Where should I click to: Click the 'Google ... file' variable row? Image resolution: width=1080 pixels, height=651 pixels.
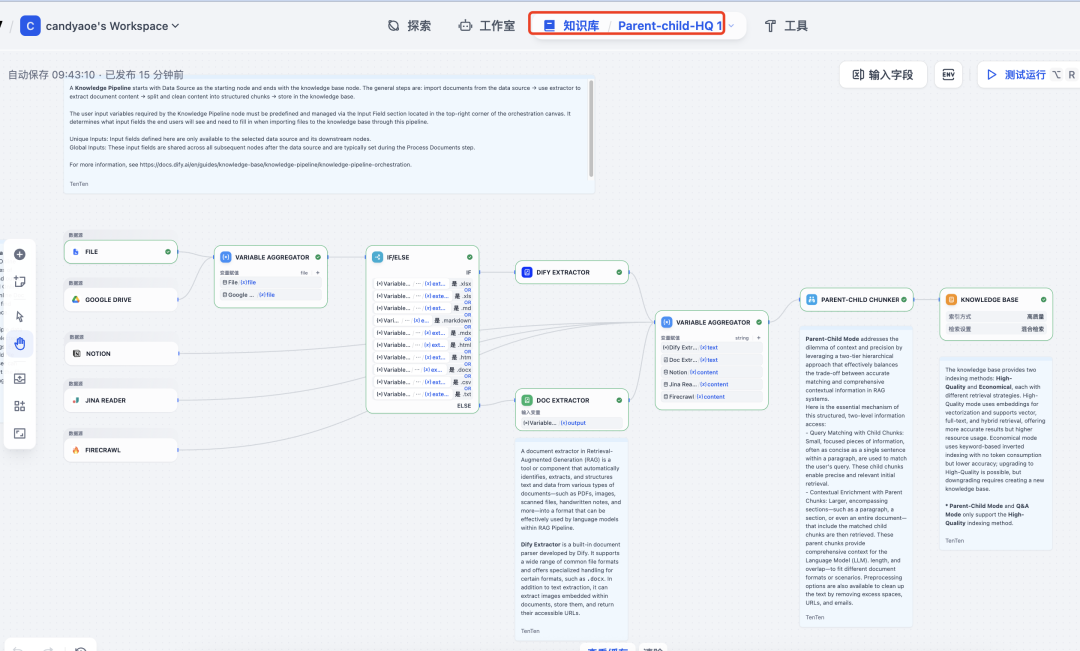tap(271, 295)
